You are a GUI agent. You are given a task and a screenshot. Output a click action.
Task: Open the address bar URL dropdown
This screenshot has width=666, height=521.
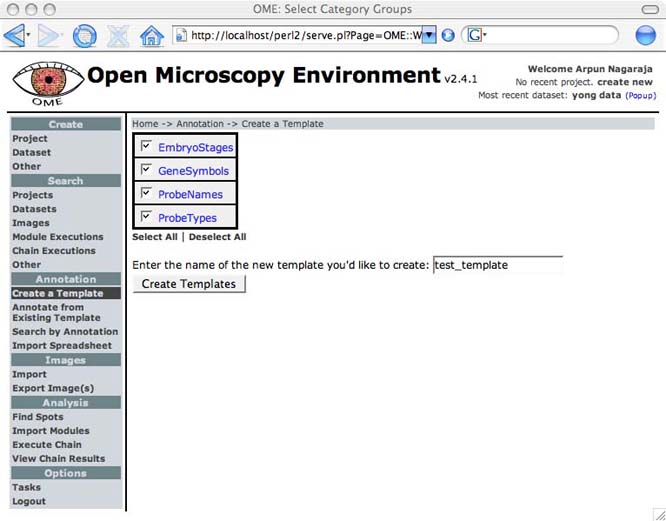pos(429,35)
